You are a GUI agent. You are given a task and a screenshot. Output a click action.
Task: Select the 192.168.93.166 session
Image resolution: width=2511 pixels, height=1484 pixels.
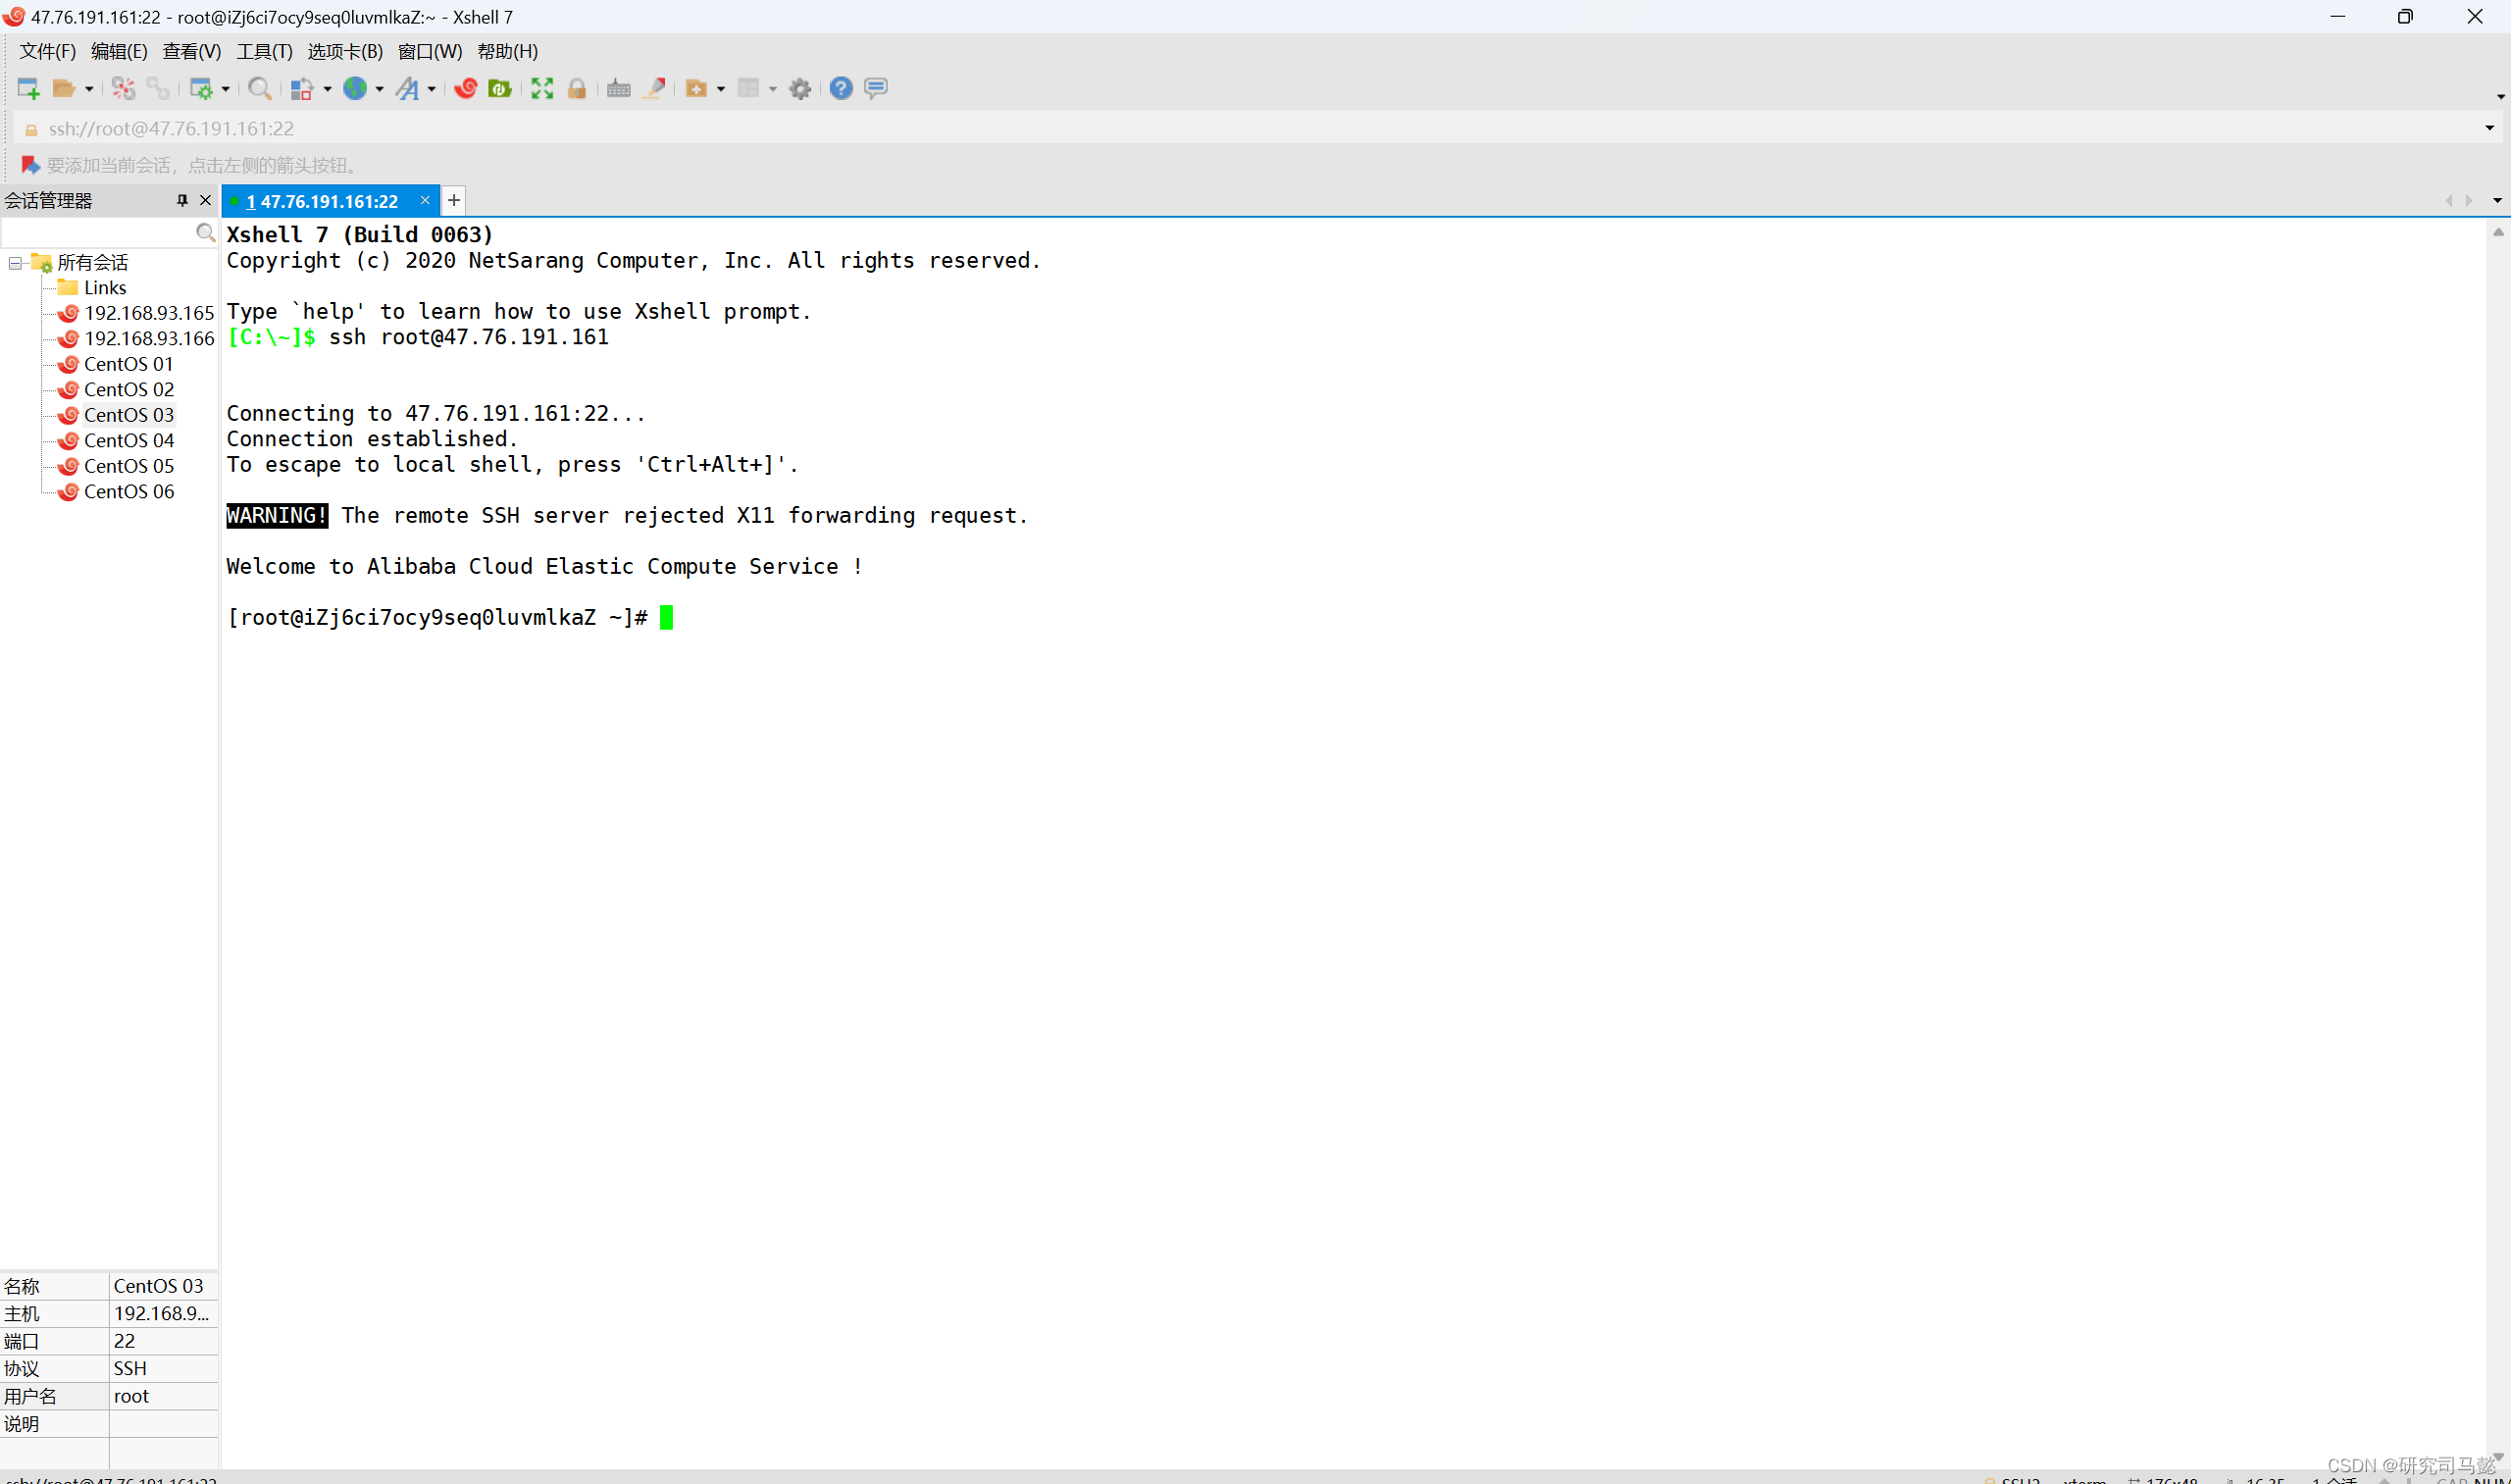(x=149, y=339)
